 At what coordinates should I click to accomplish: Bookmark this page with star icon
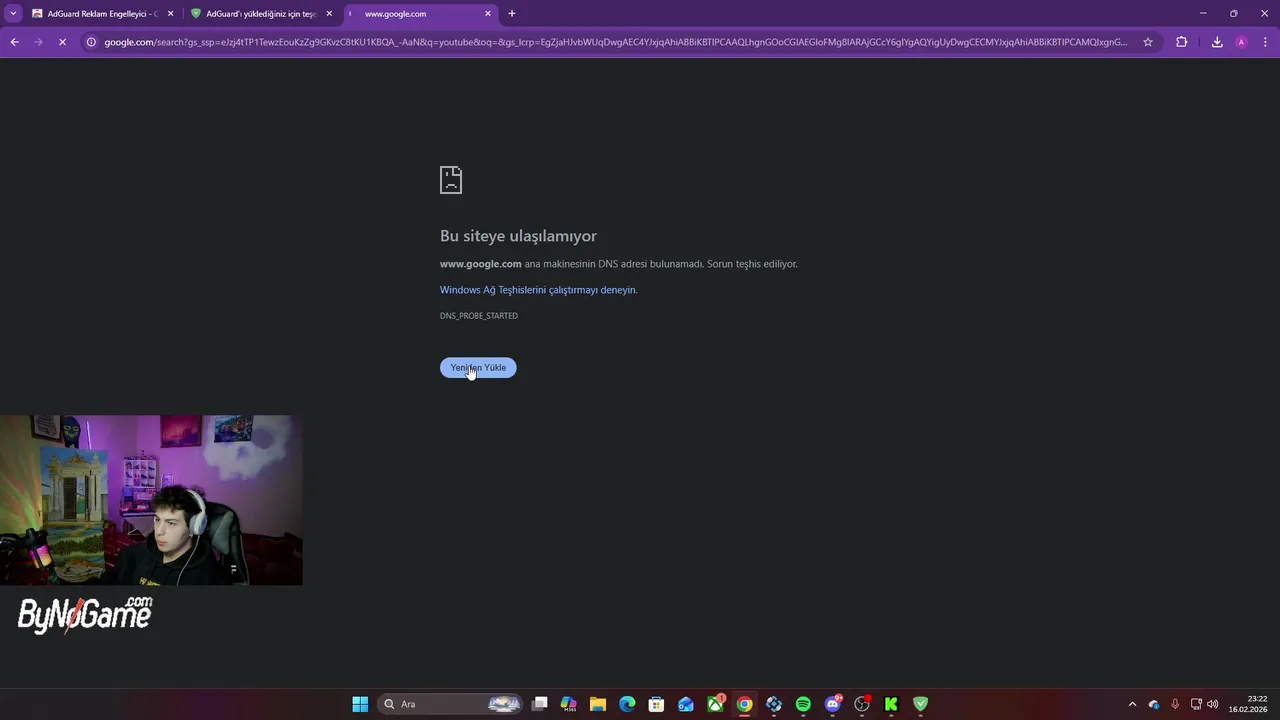[1148, 42]
